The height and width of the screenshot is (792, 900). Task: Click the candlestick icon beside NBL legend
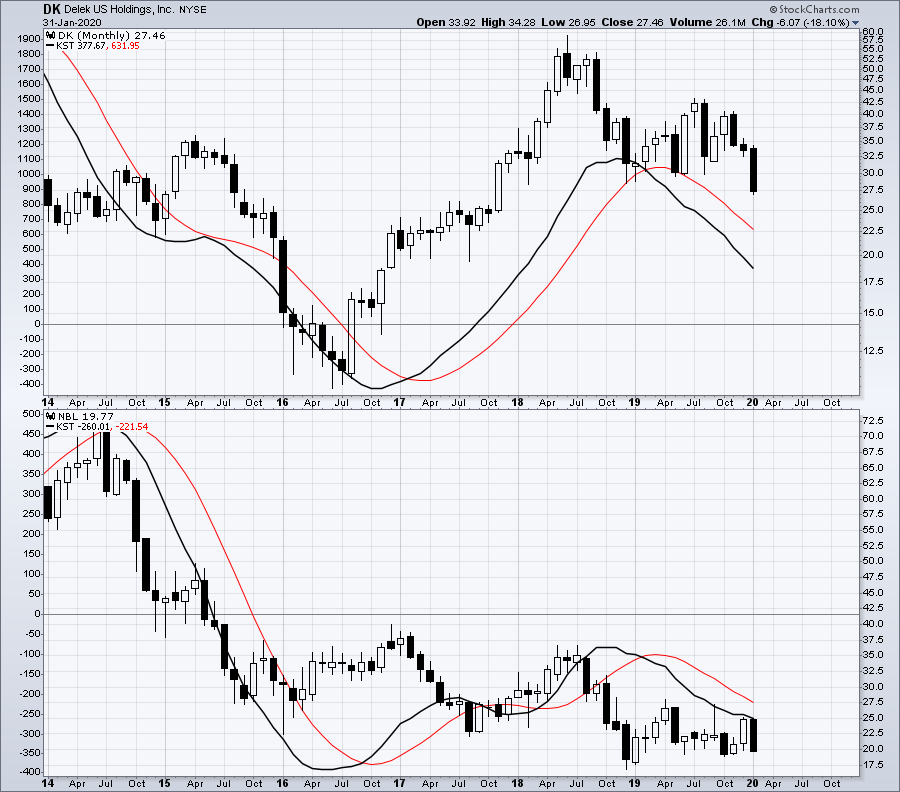click(x=51, y=415)
